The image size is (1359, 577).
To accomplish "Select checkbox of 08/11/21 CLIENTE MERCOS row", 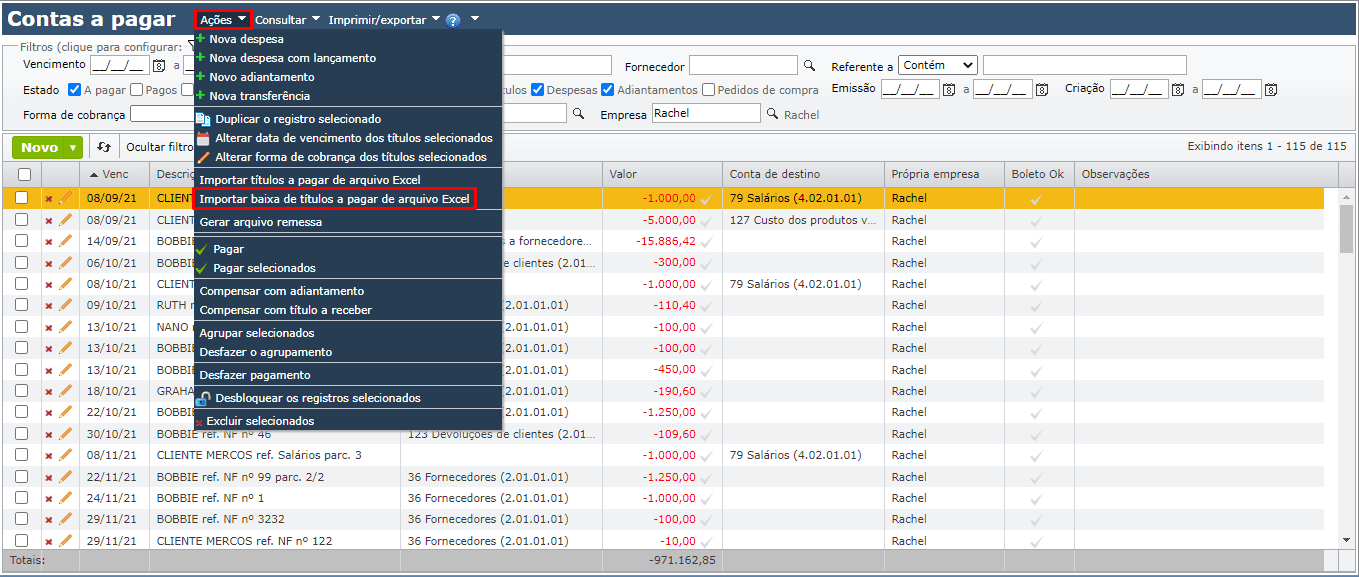I will click(22, 455).
